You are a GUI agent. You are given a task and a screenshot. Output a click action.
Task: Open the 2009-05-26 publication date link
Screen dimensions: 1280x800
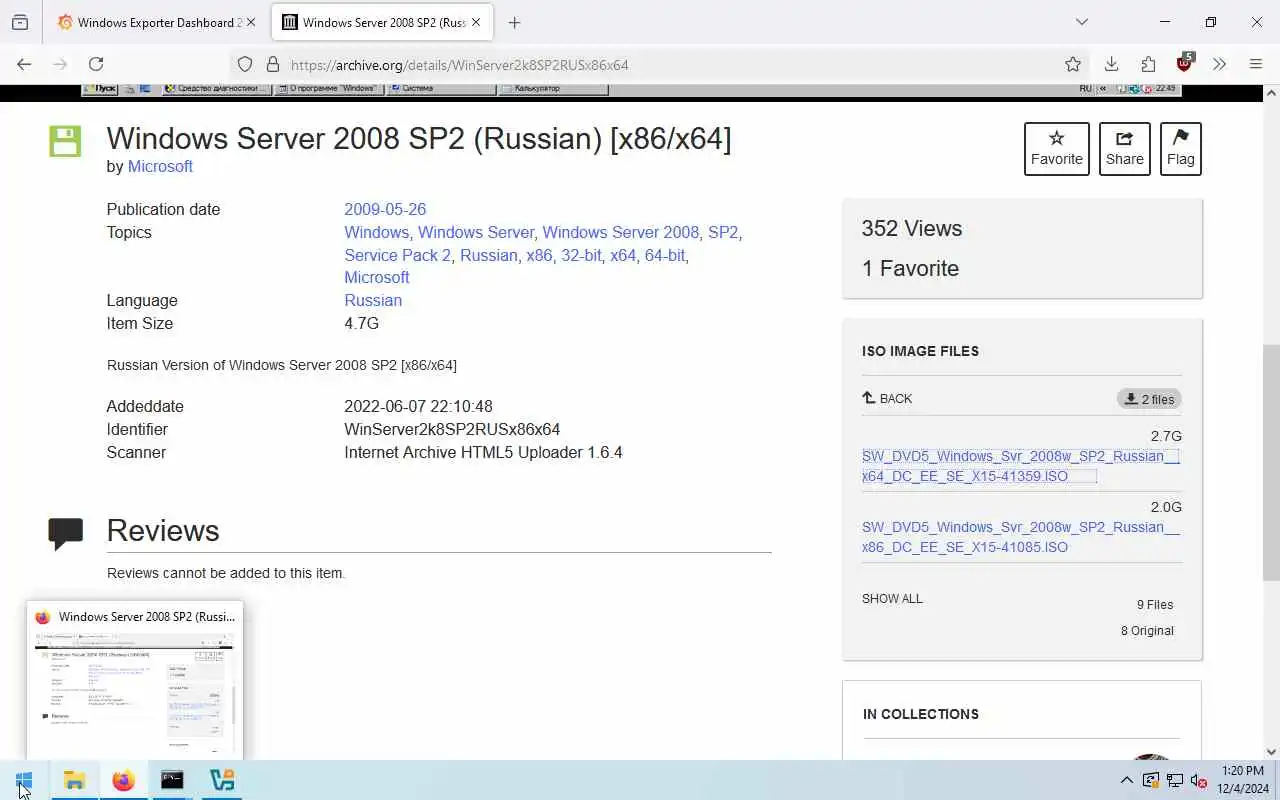pyautogui.click(x=385, y=209)
